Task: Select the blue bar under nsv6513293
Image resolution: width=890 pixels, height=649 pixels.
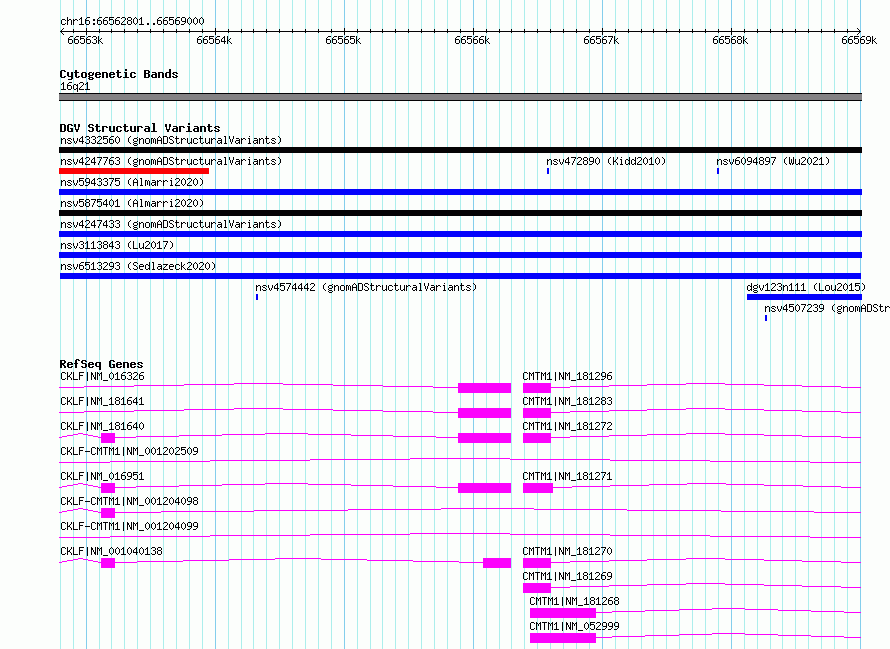Action: point(460,276)
